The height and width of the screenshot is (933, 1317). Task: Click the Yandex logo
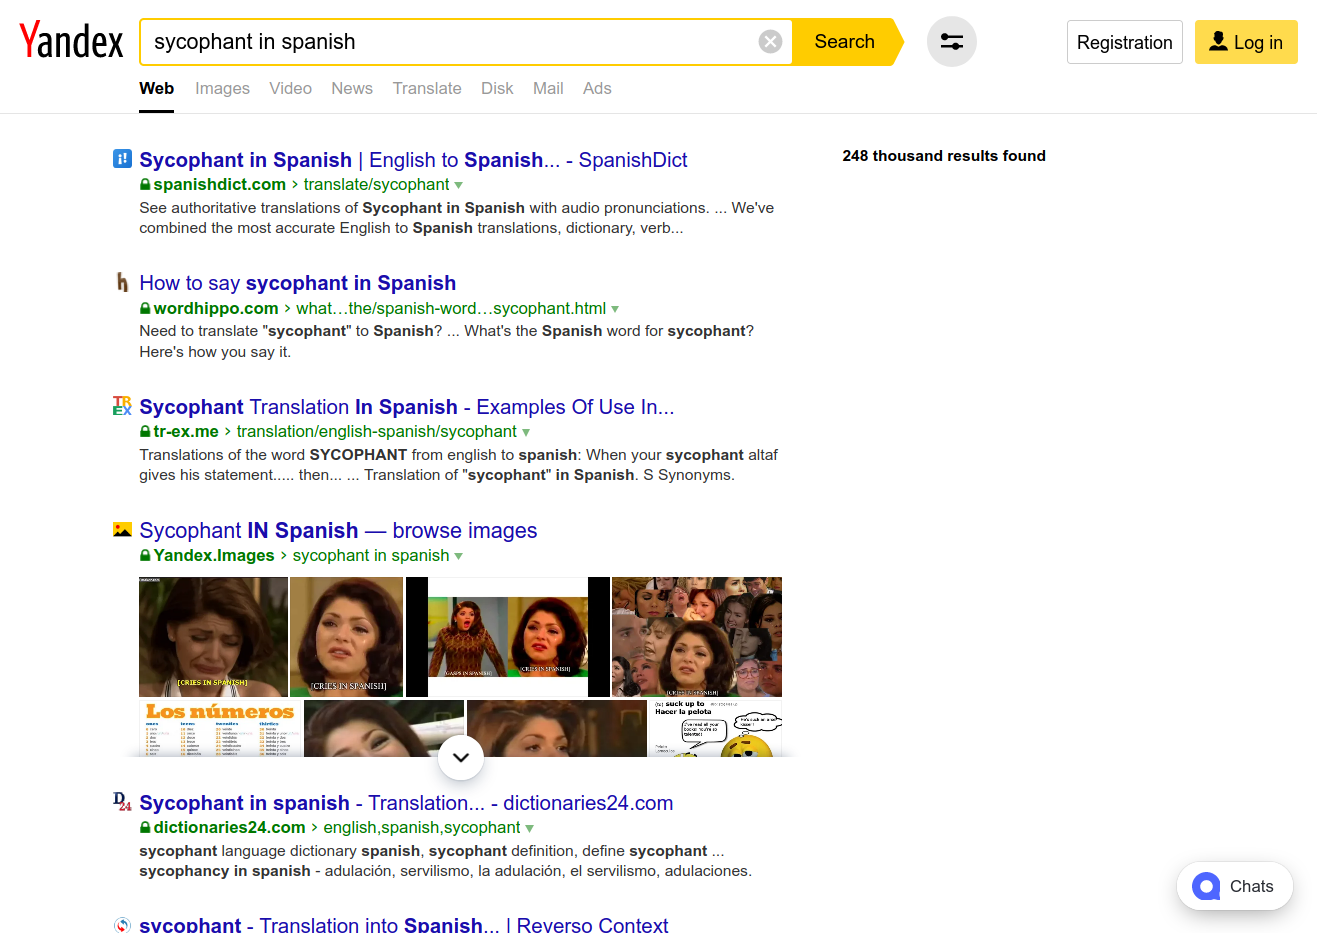coord(71,41)
